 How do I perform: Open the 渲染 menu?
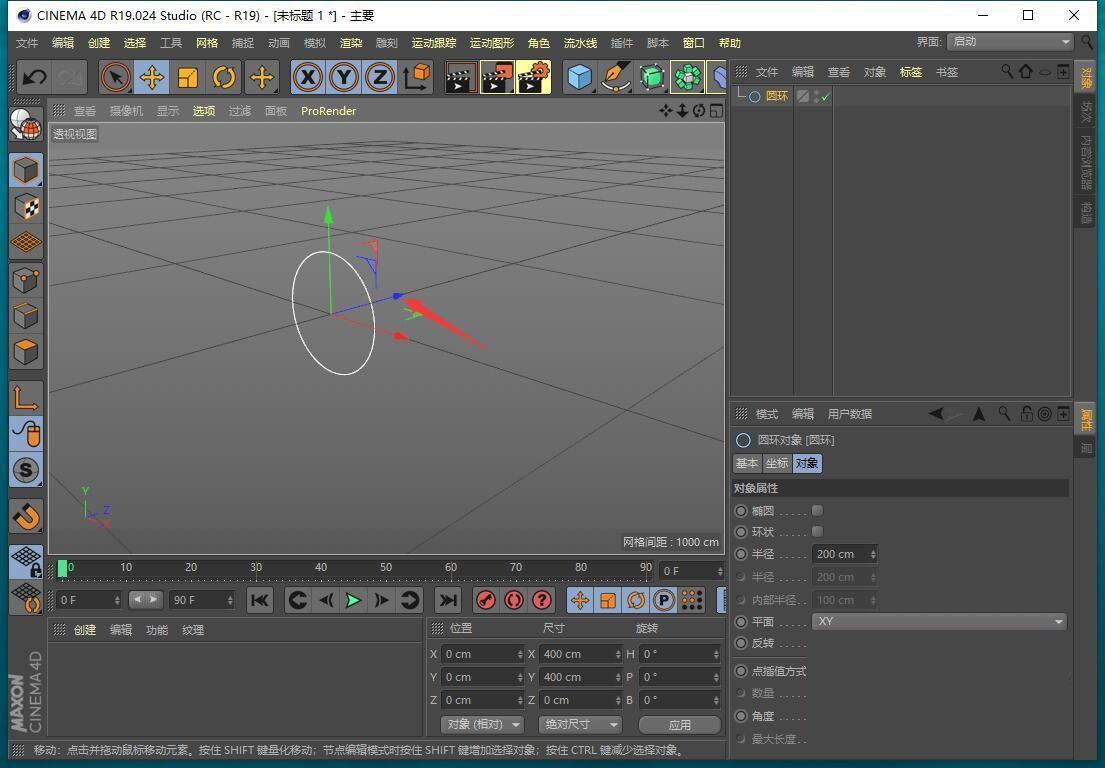tap(351, 43)
